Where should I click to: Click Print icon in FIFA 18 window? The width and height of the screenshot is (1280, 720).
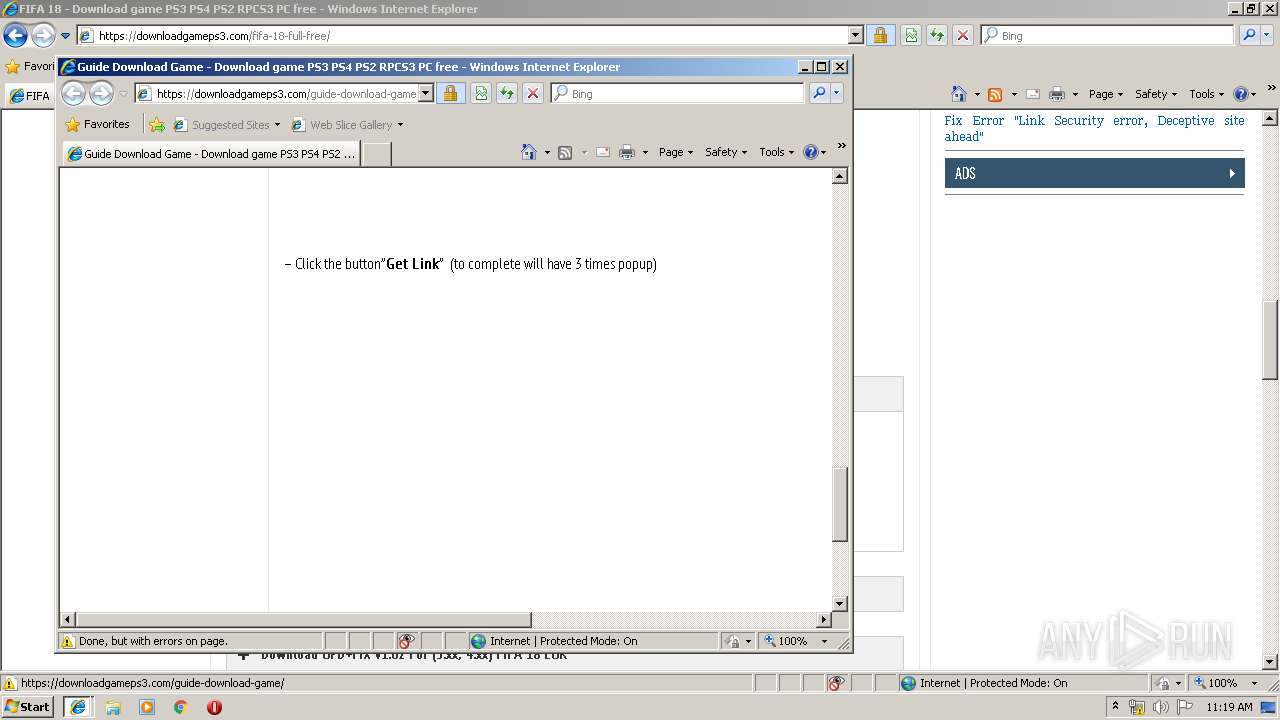[x=1057, y=94]
